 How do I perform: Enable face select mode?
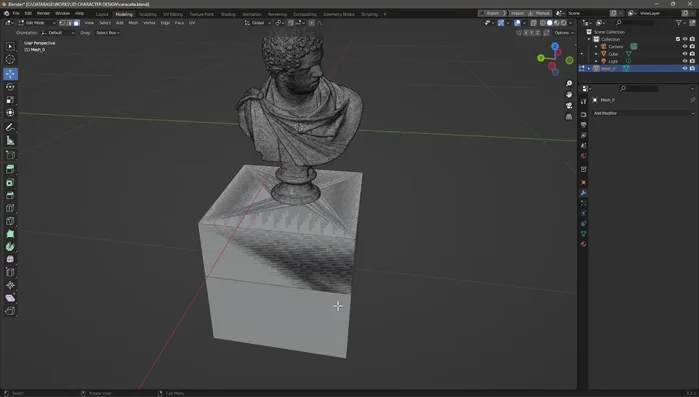77,23
